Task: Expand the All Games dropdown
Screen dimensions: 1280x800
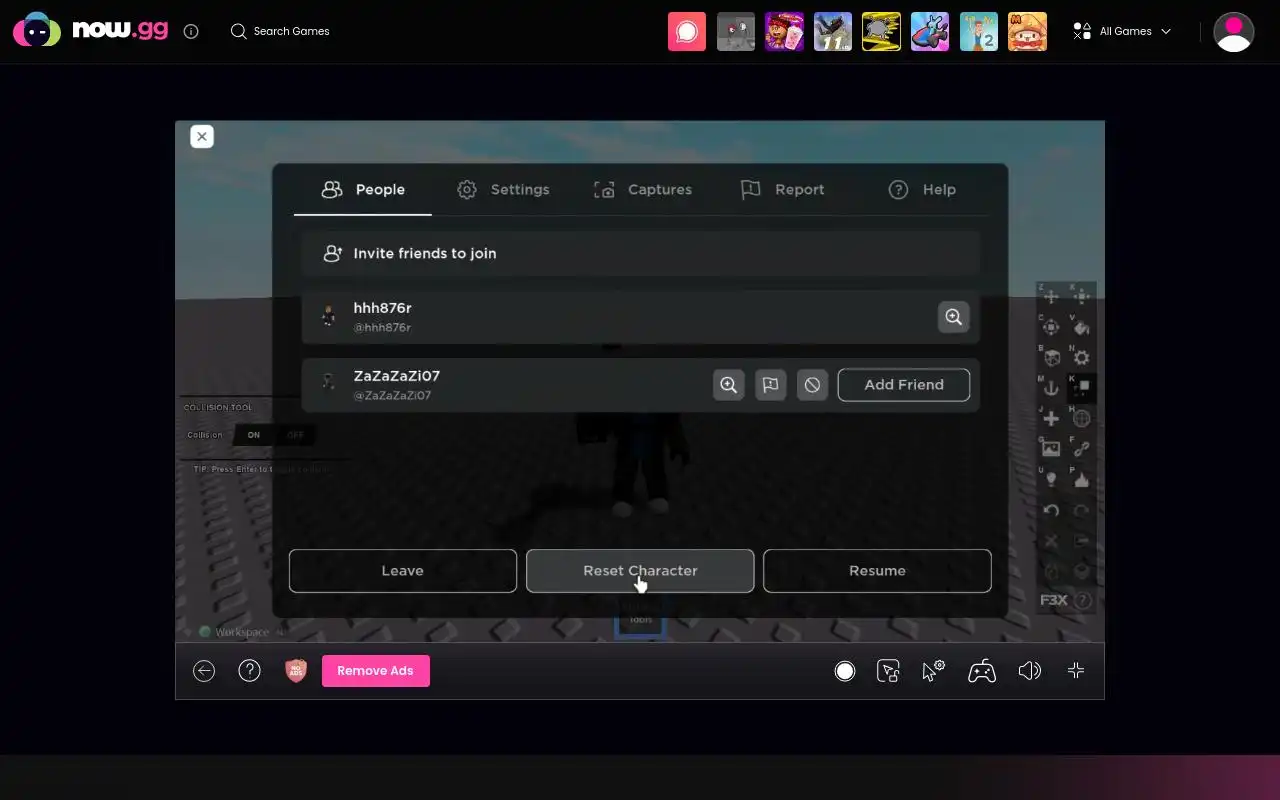Action: [x=1121, y=31]
